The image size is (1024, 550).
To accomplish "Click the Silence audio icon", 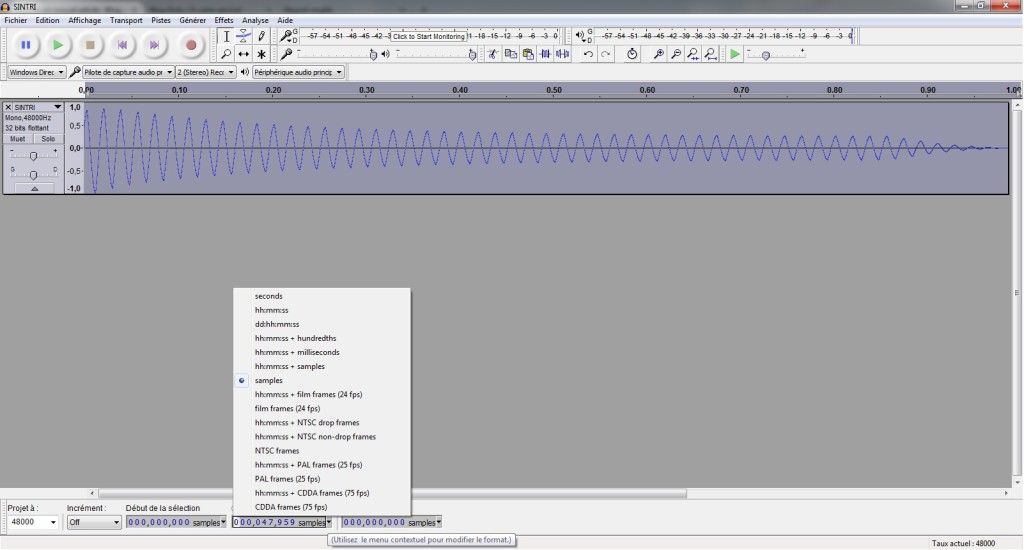I will 562,54.
